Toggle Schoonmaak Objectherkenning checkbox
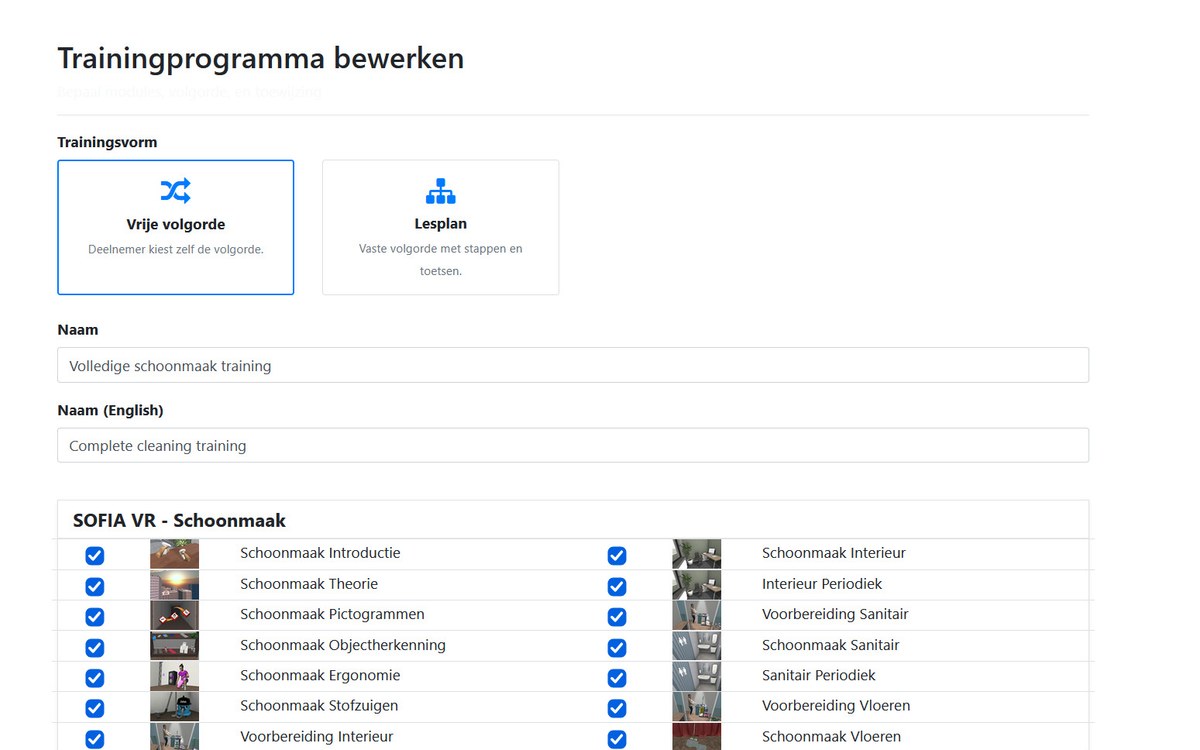The image size is (1200, 750). click(94, 647)
